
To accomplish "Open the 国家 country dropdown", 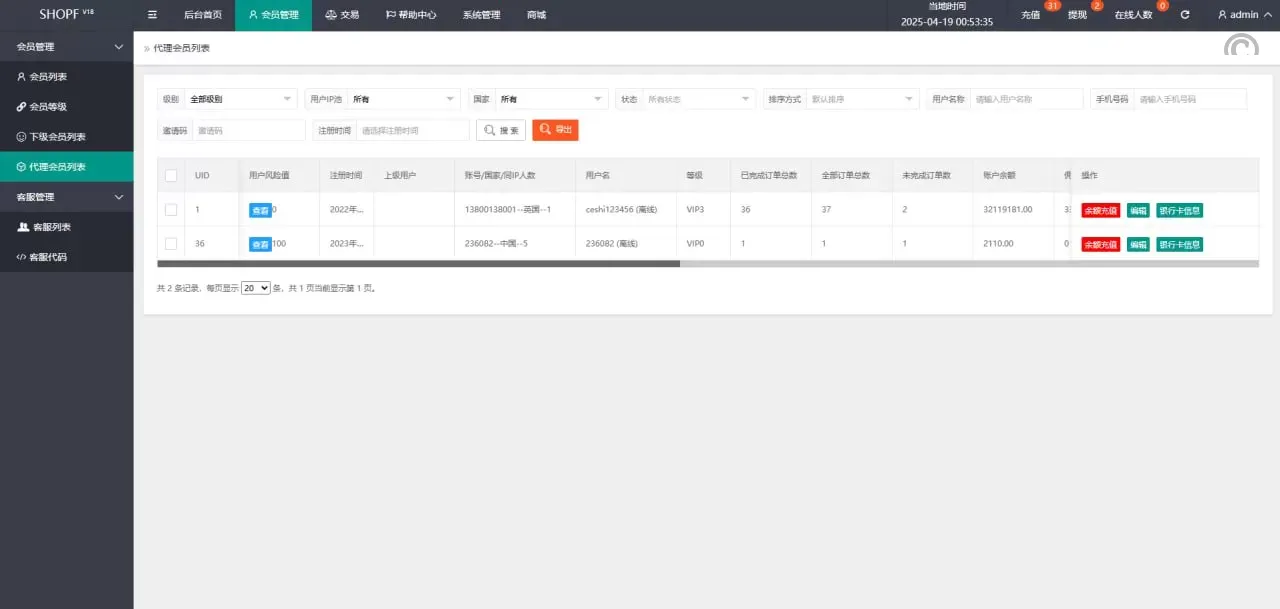I will [x=551, y=99].
